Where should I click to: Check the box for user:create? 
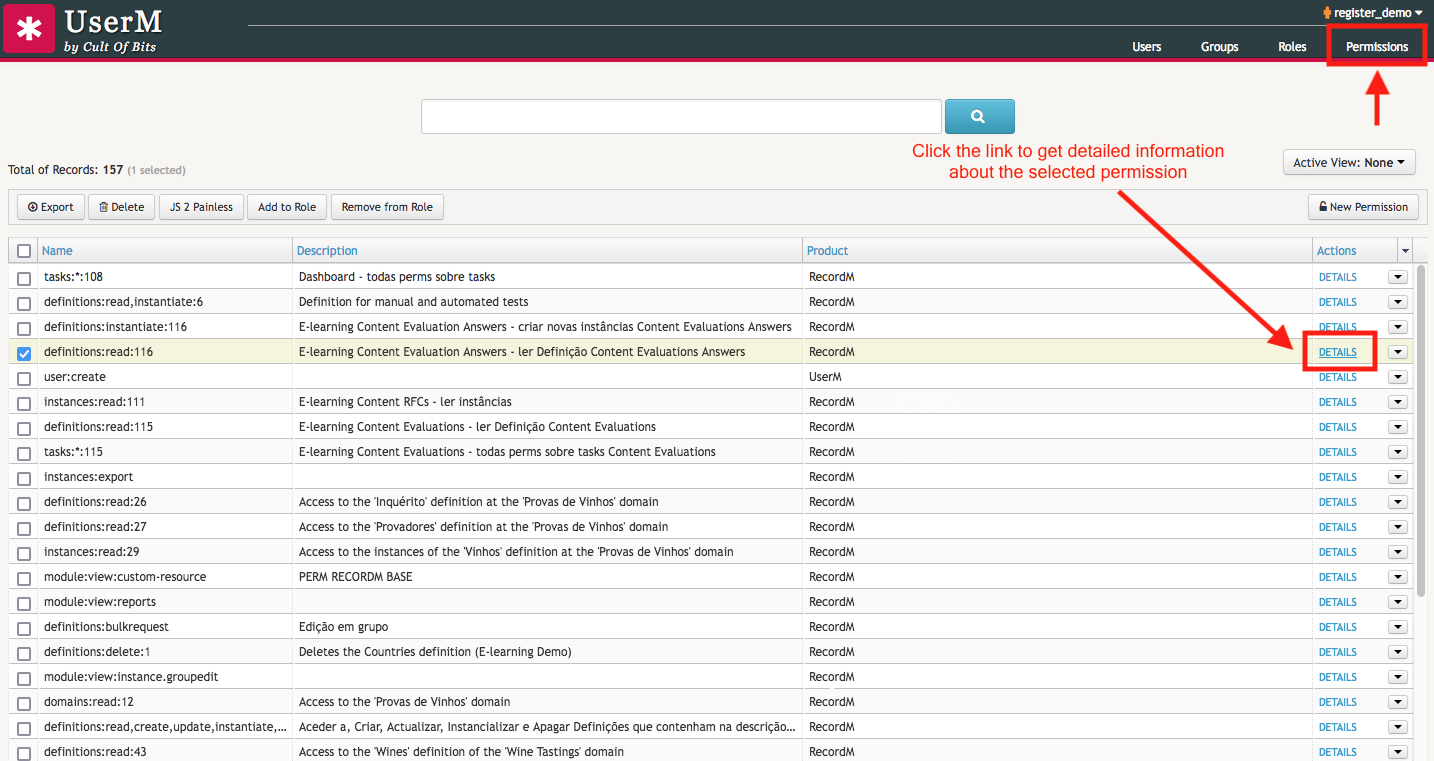24,378
